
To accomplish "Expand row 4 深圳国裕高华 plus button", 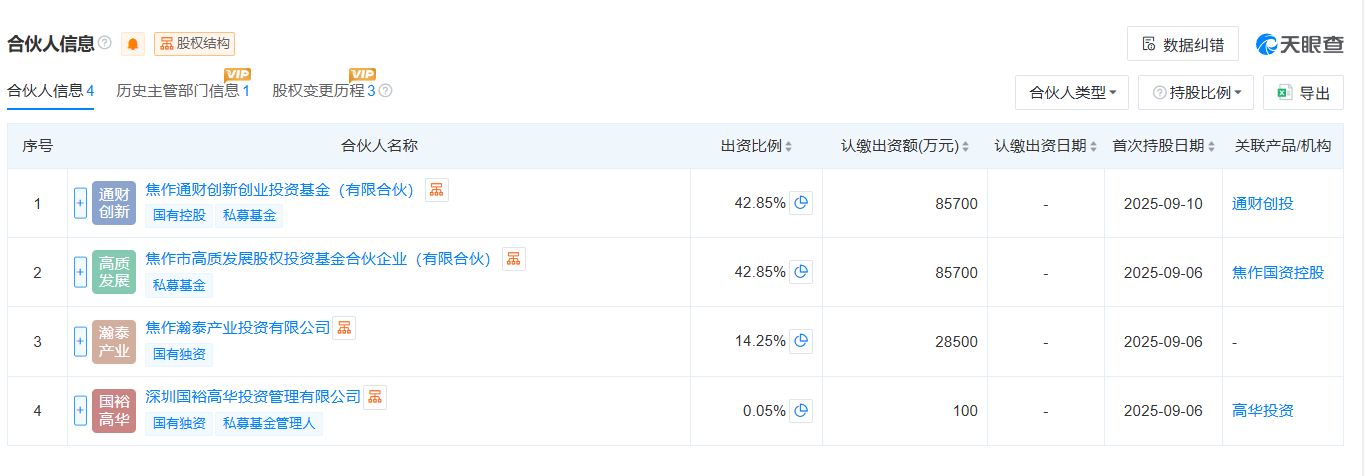I will pos(80,410).
